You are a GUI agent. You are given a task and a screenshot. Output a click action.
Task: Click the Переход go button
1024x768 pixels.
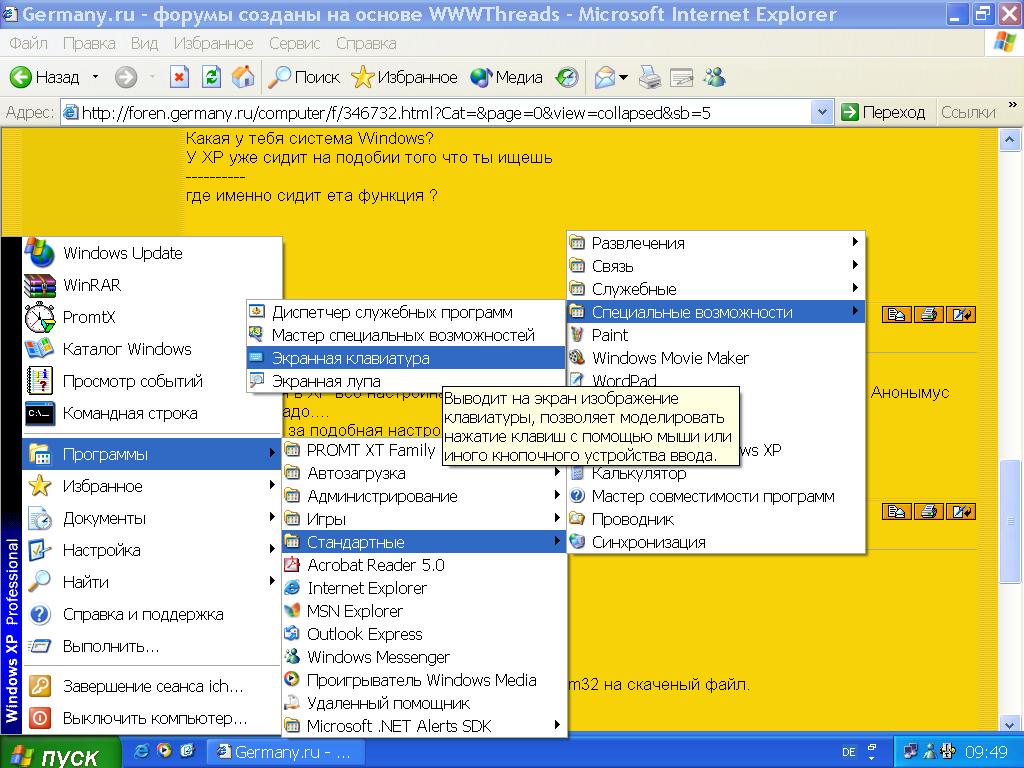[883, 112]
